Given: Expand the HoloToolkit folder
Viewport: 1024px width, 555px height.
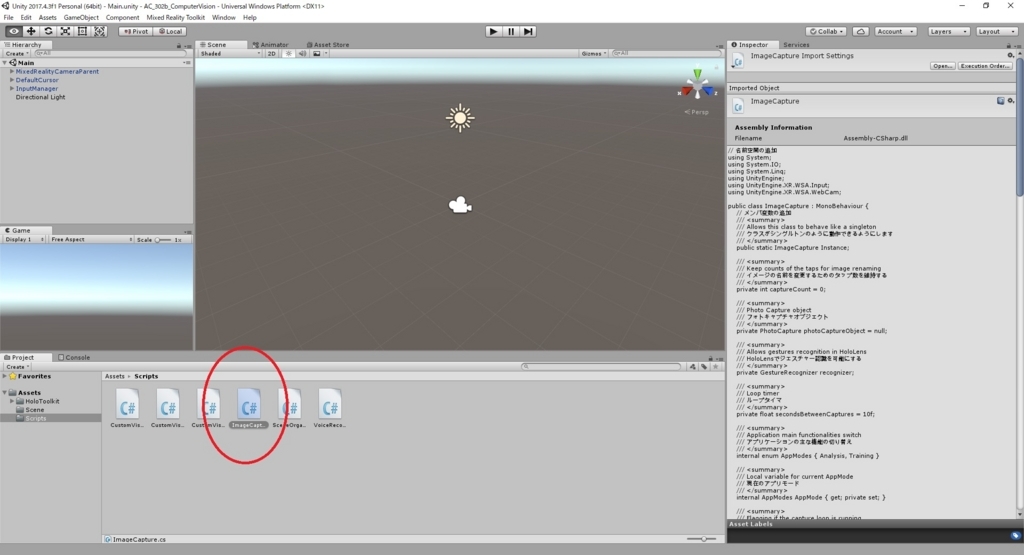Looking at the screenshot, I should coord(12,402).
